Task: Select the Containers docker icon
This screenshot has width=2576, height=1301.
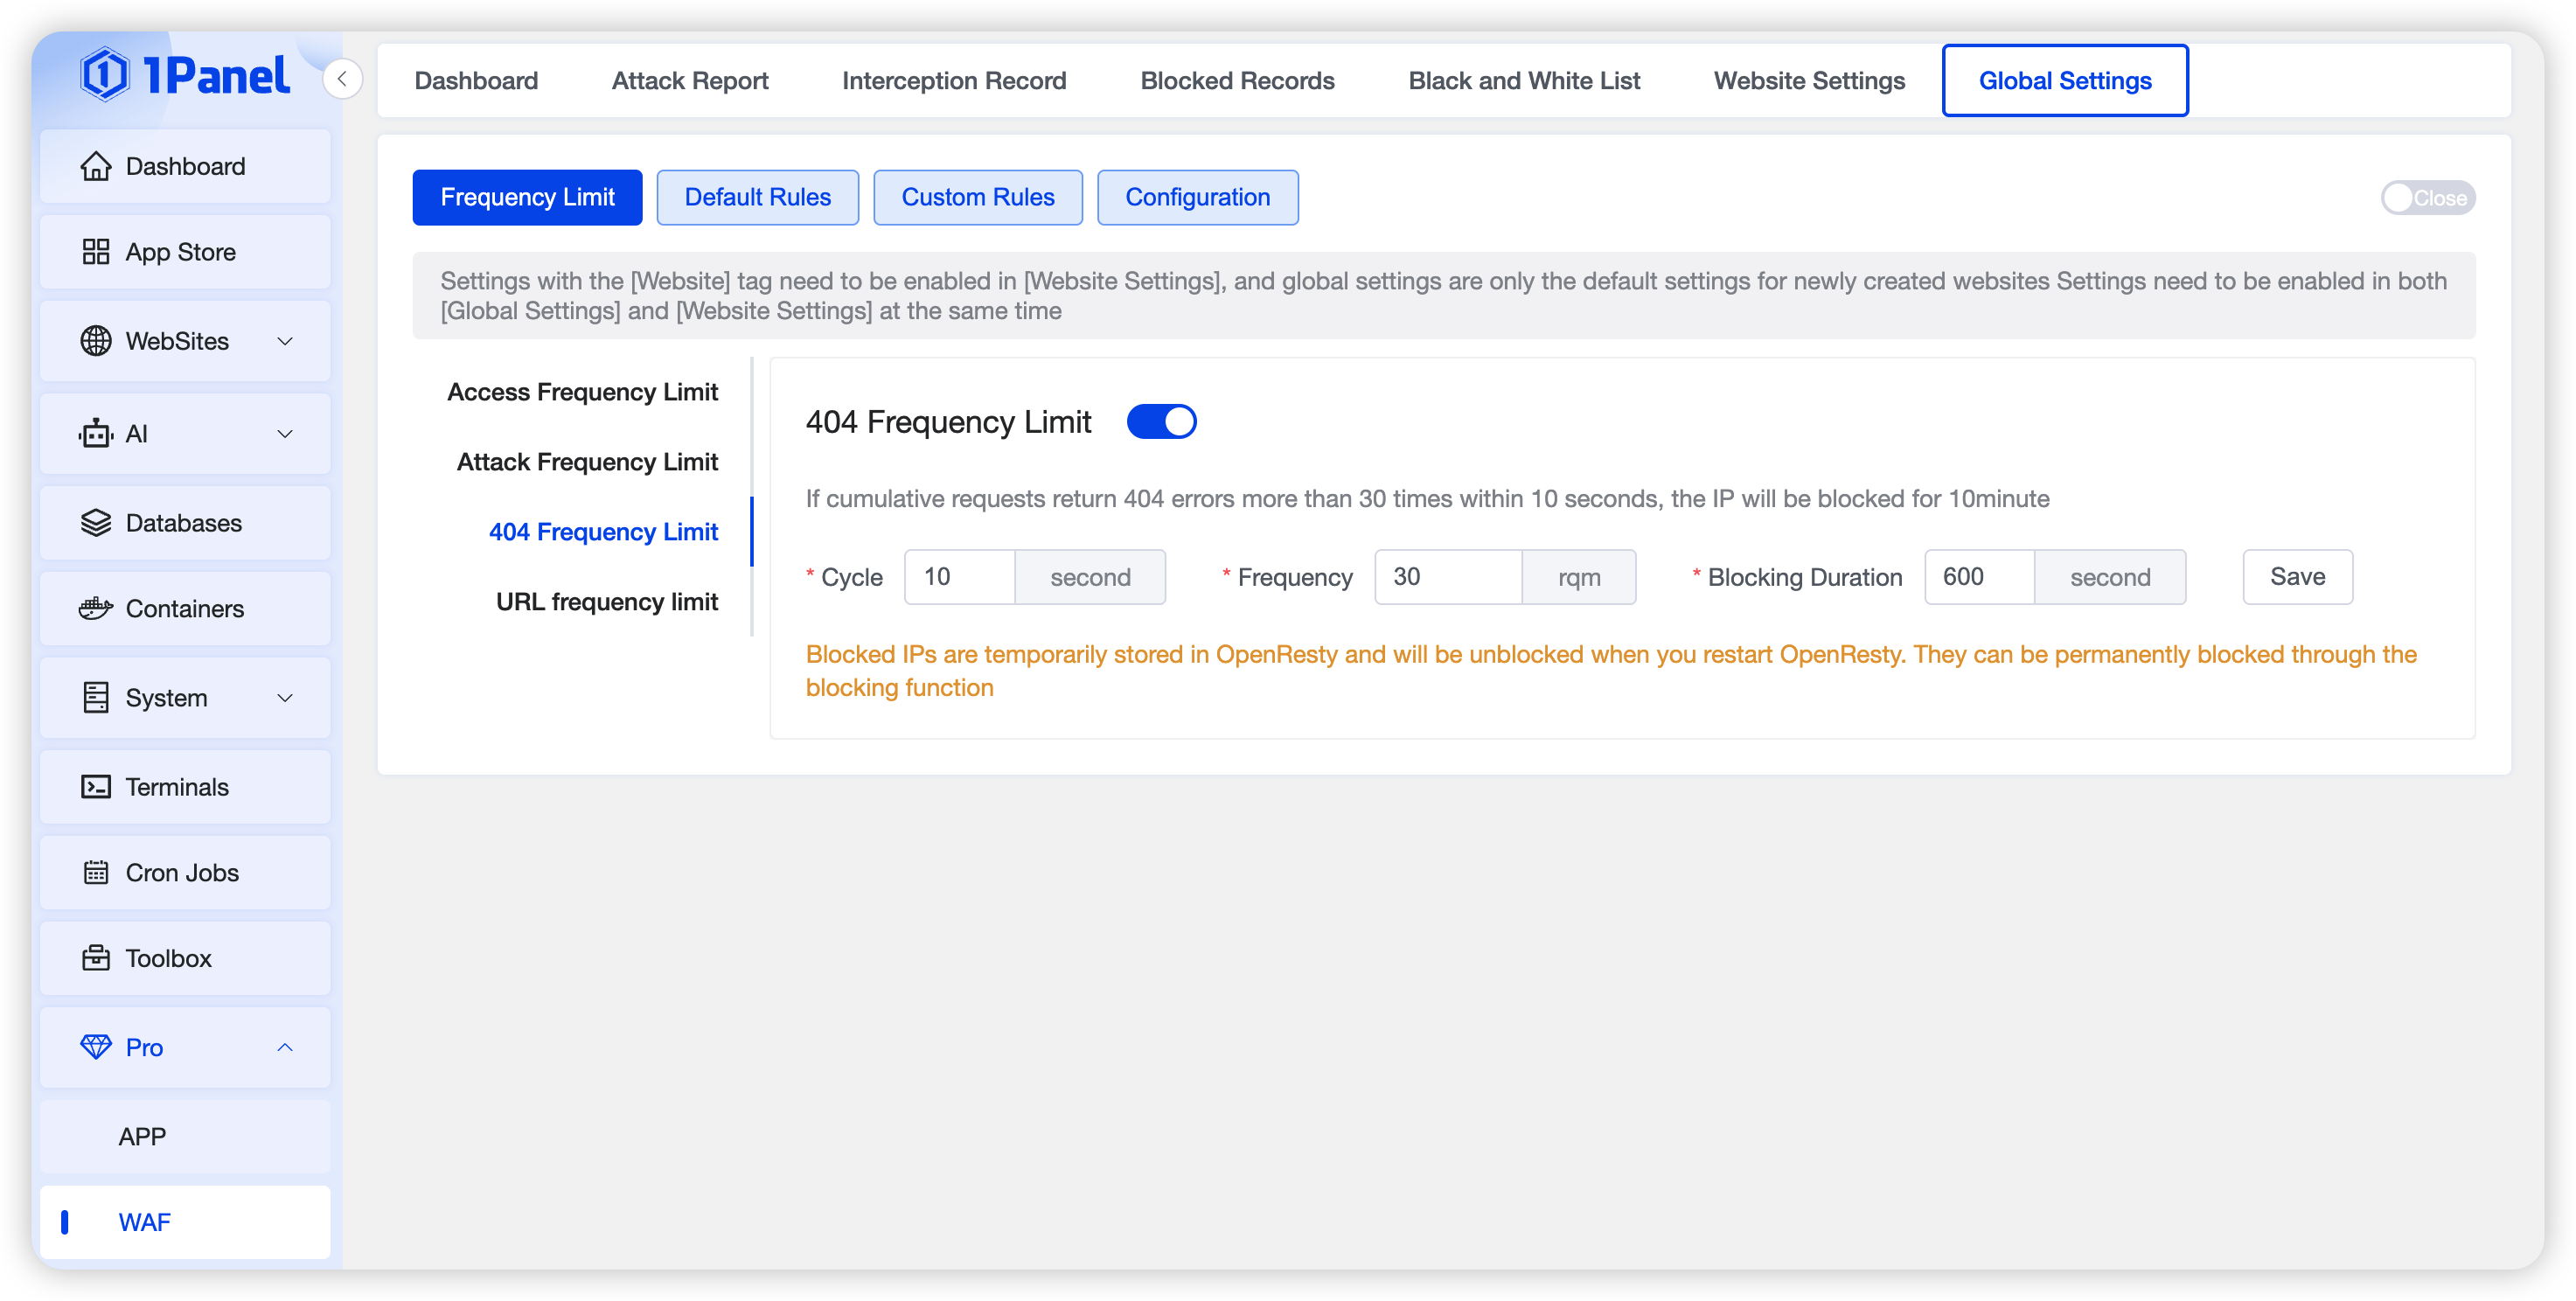Action: 95,608
